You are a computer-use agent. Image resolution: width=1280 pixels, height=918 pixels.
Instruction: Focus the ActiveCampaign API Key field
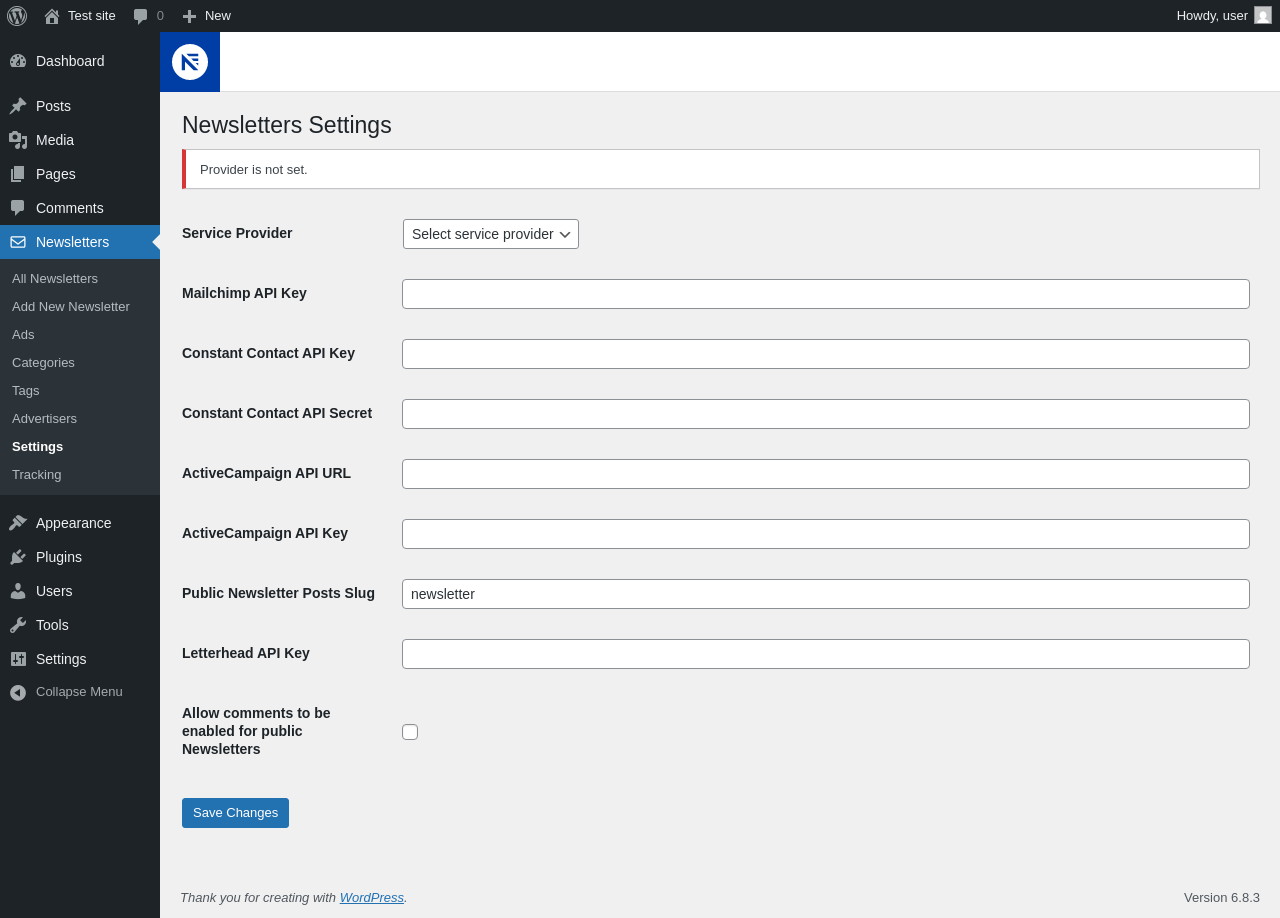point(826,534)
